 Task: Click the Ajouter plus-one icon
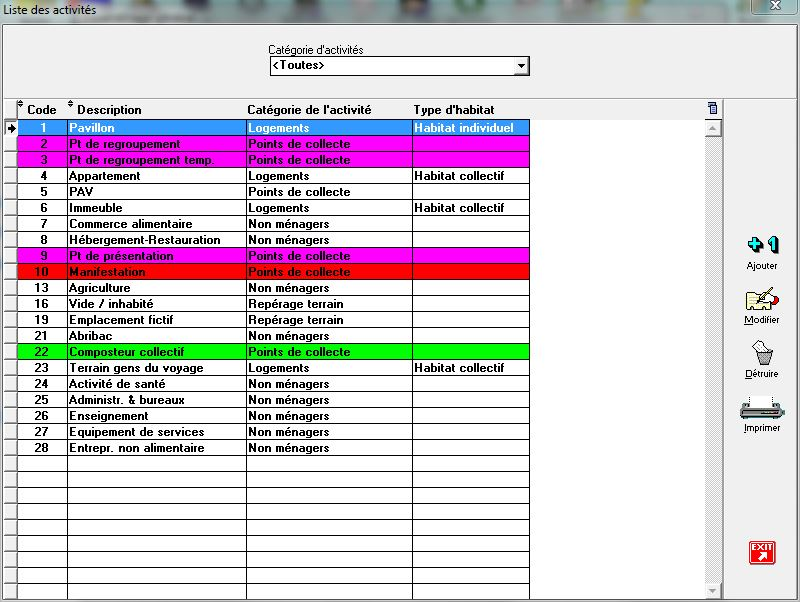[x=762, y=245]
